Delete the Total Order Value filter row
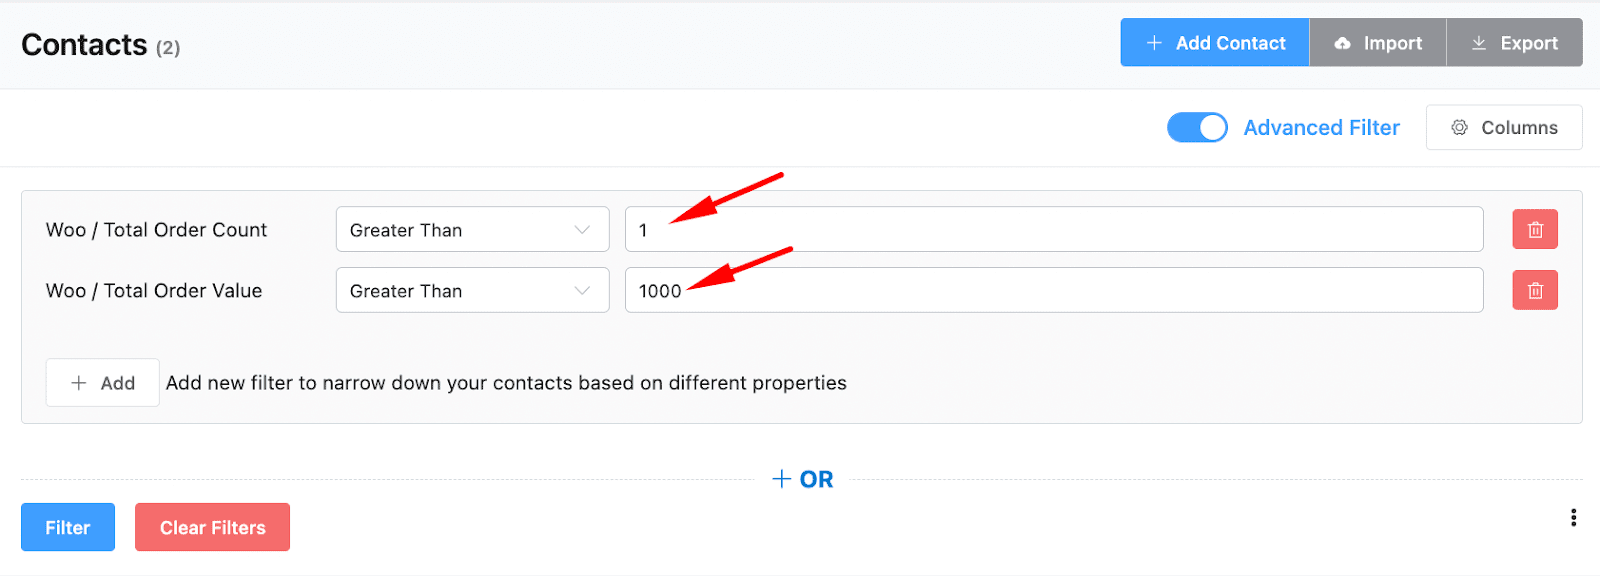 coord(1534,290)
